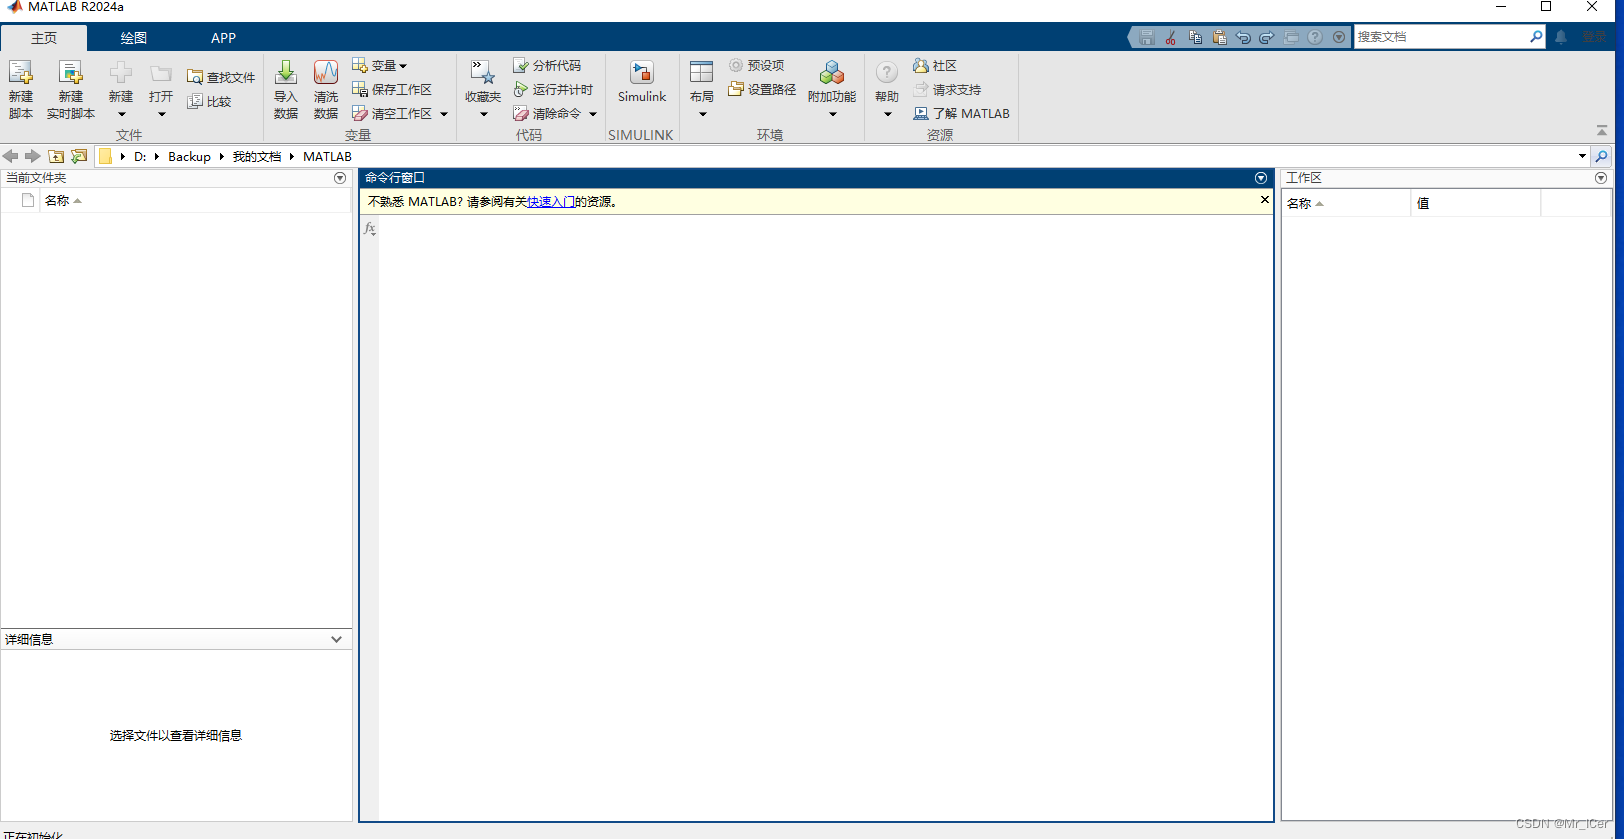Click the paste clipboard icon
This screenshot has height=839, width=1624.
pos(1219,37)
